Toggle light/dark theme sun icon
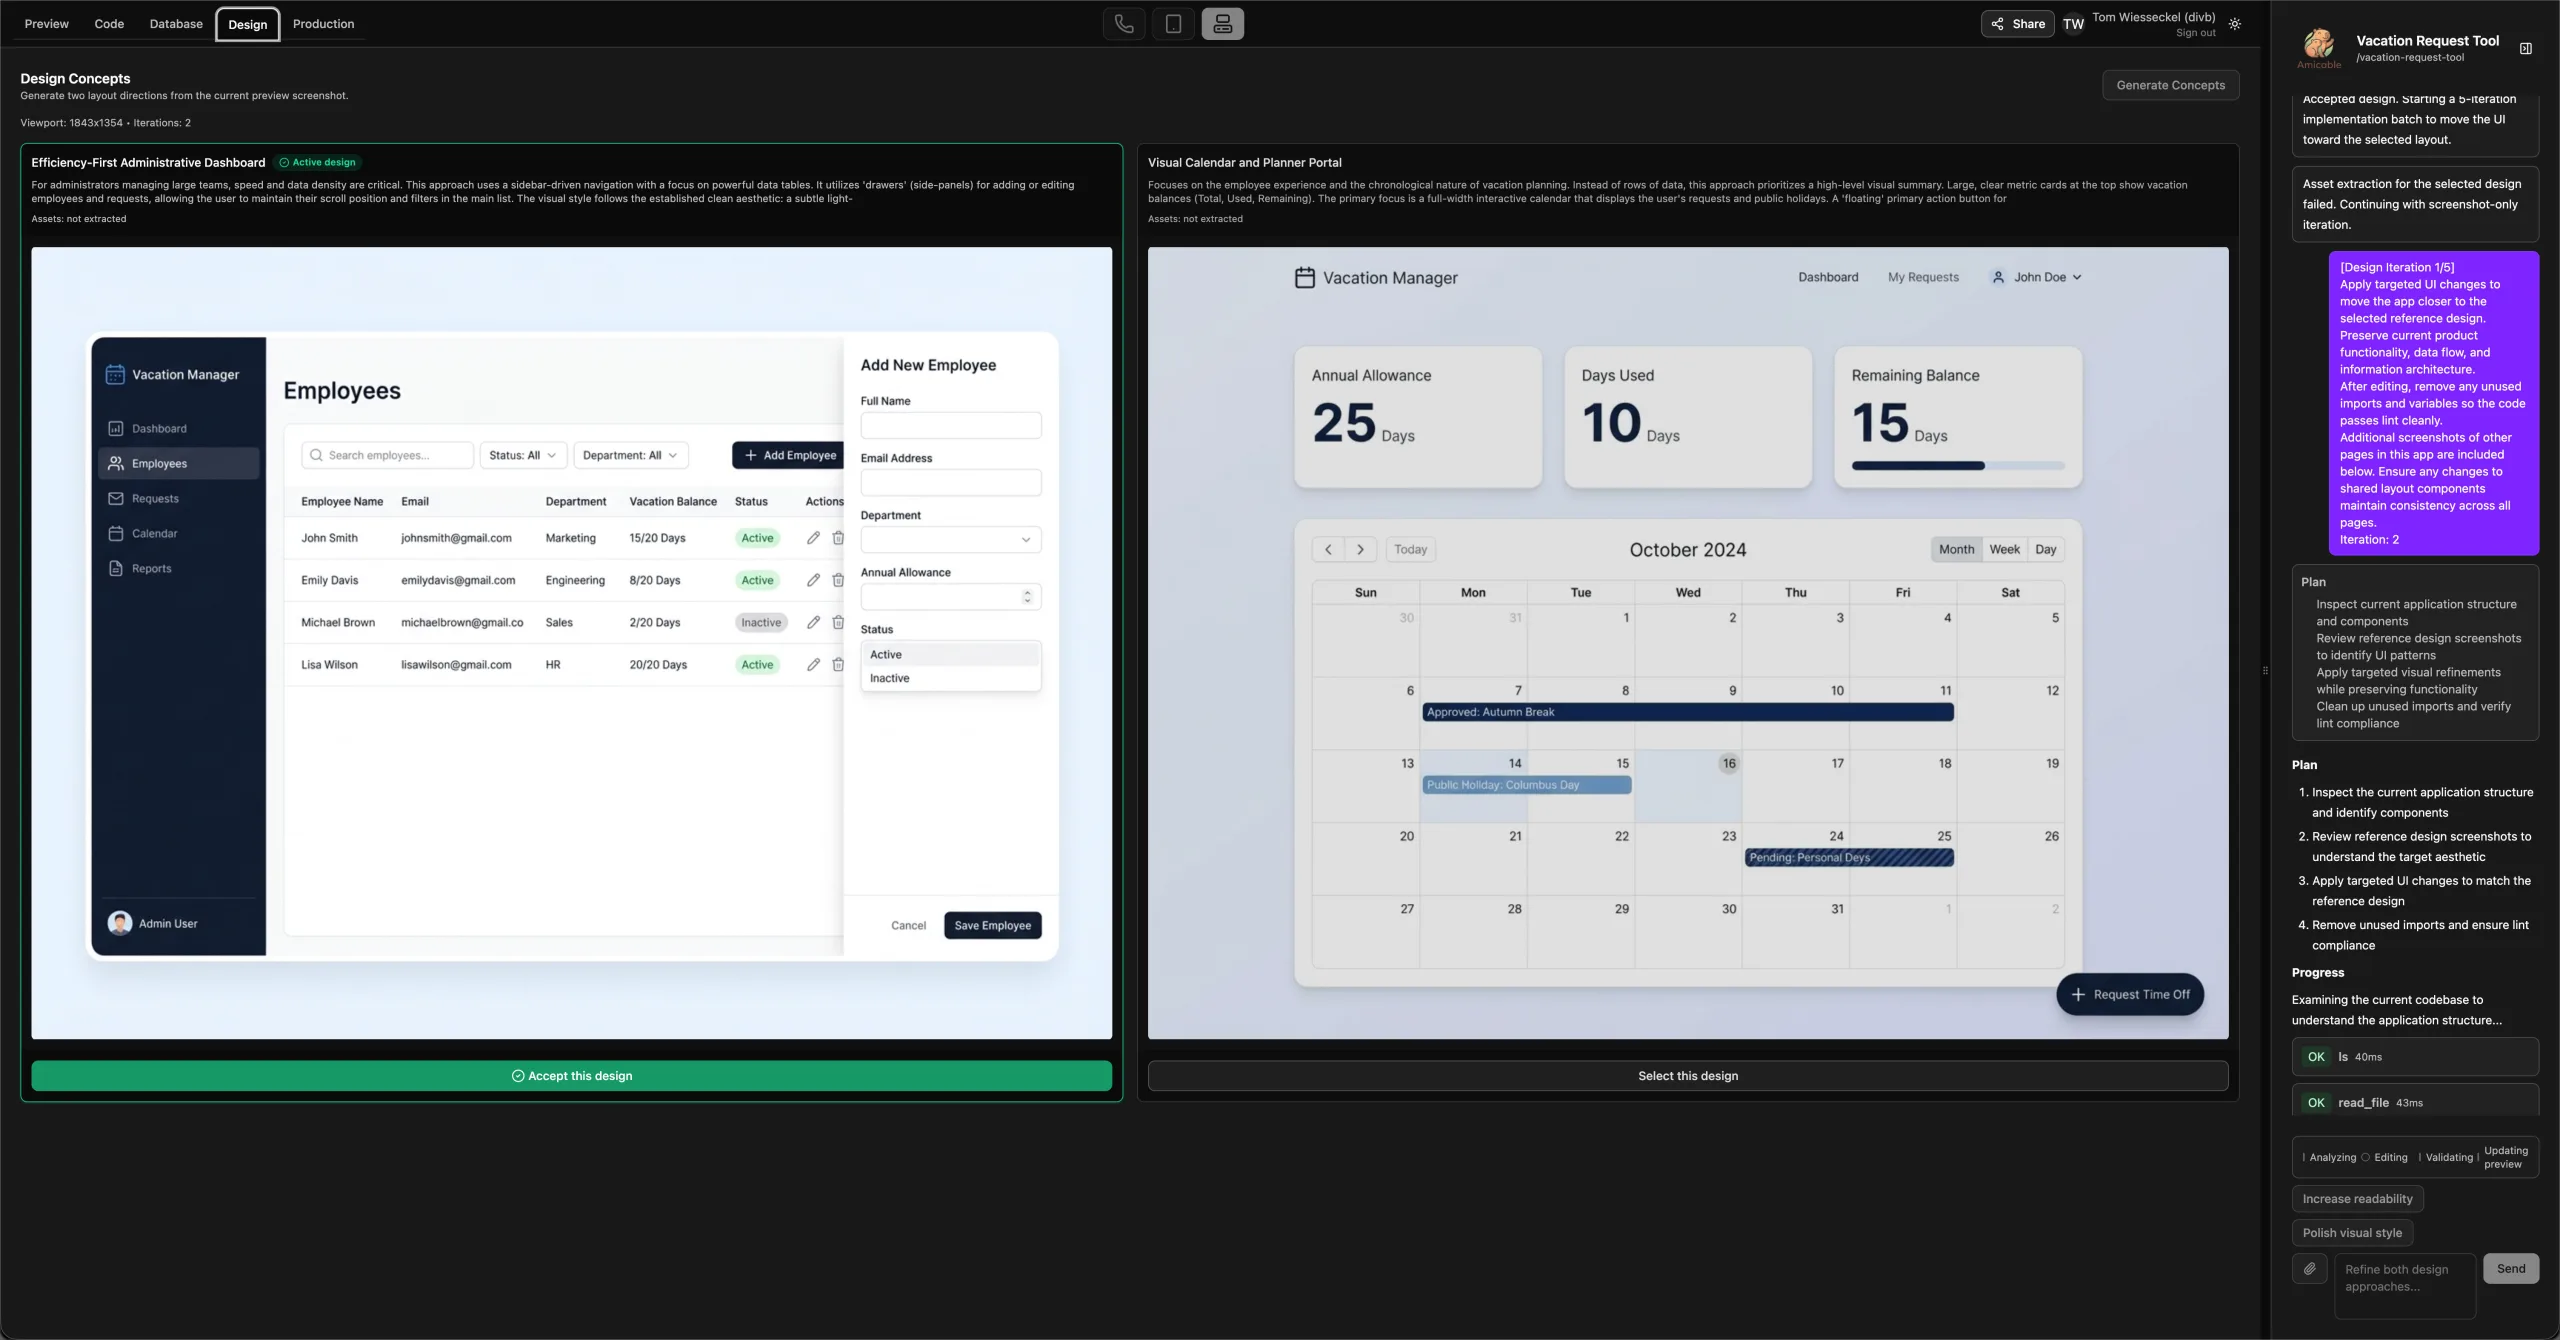2560x1340 pixels. (2235, 24)
